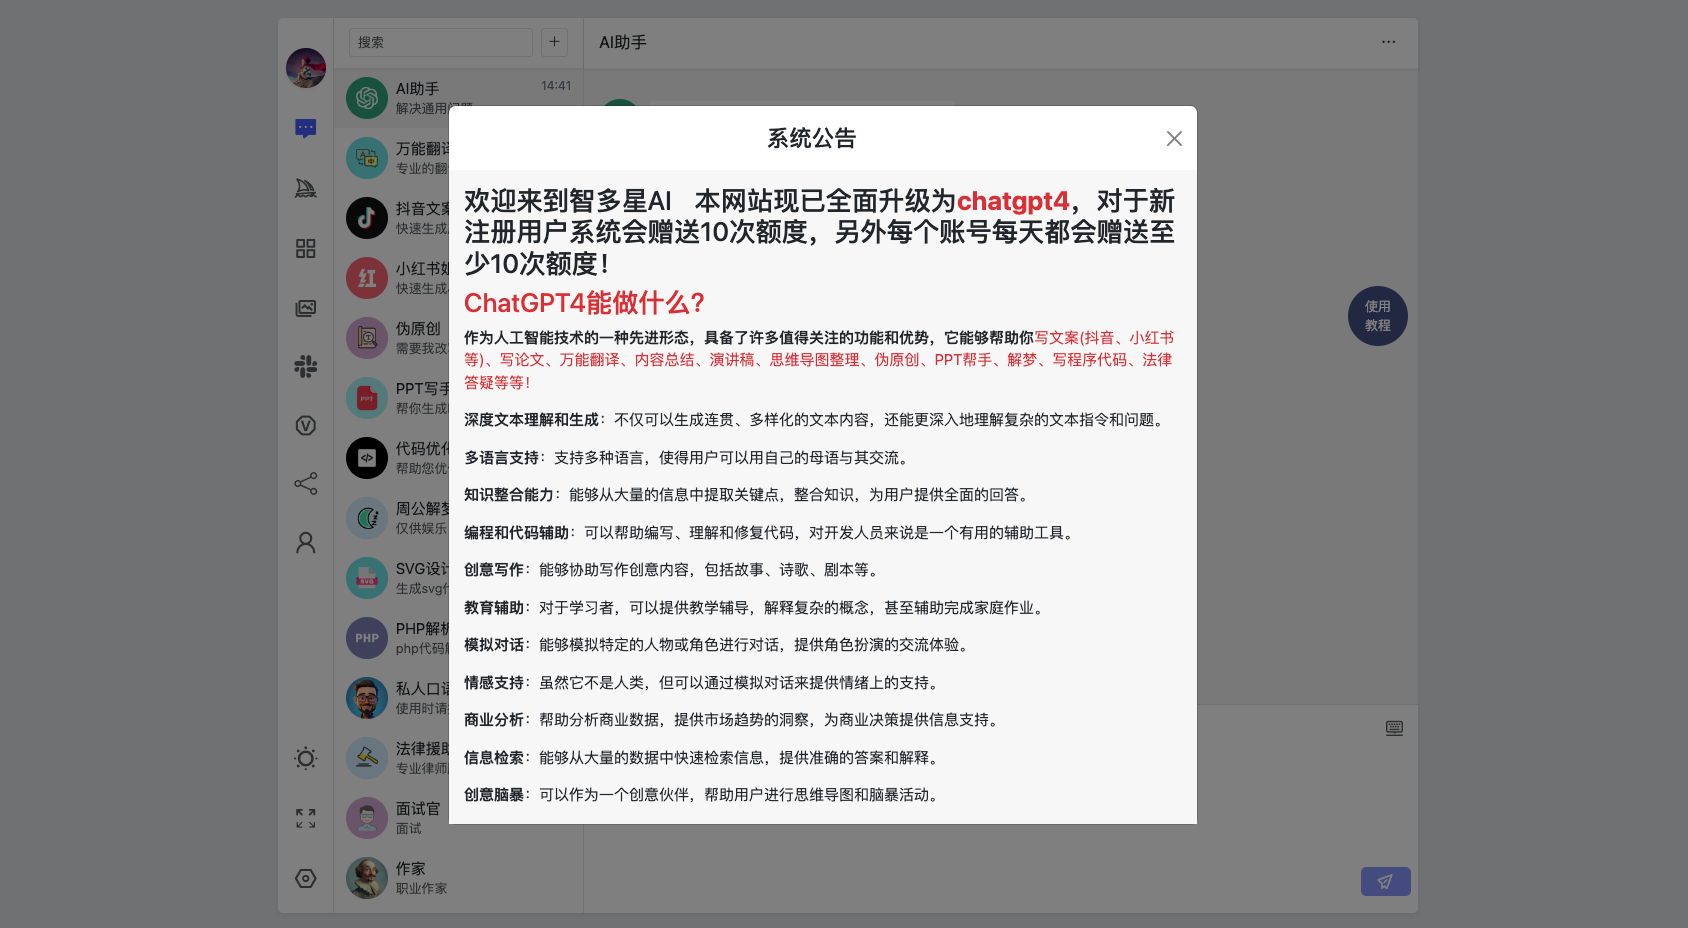1688x928 pixels.
Task: Click the 创意写作 label
Action: (494, 570)
